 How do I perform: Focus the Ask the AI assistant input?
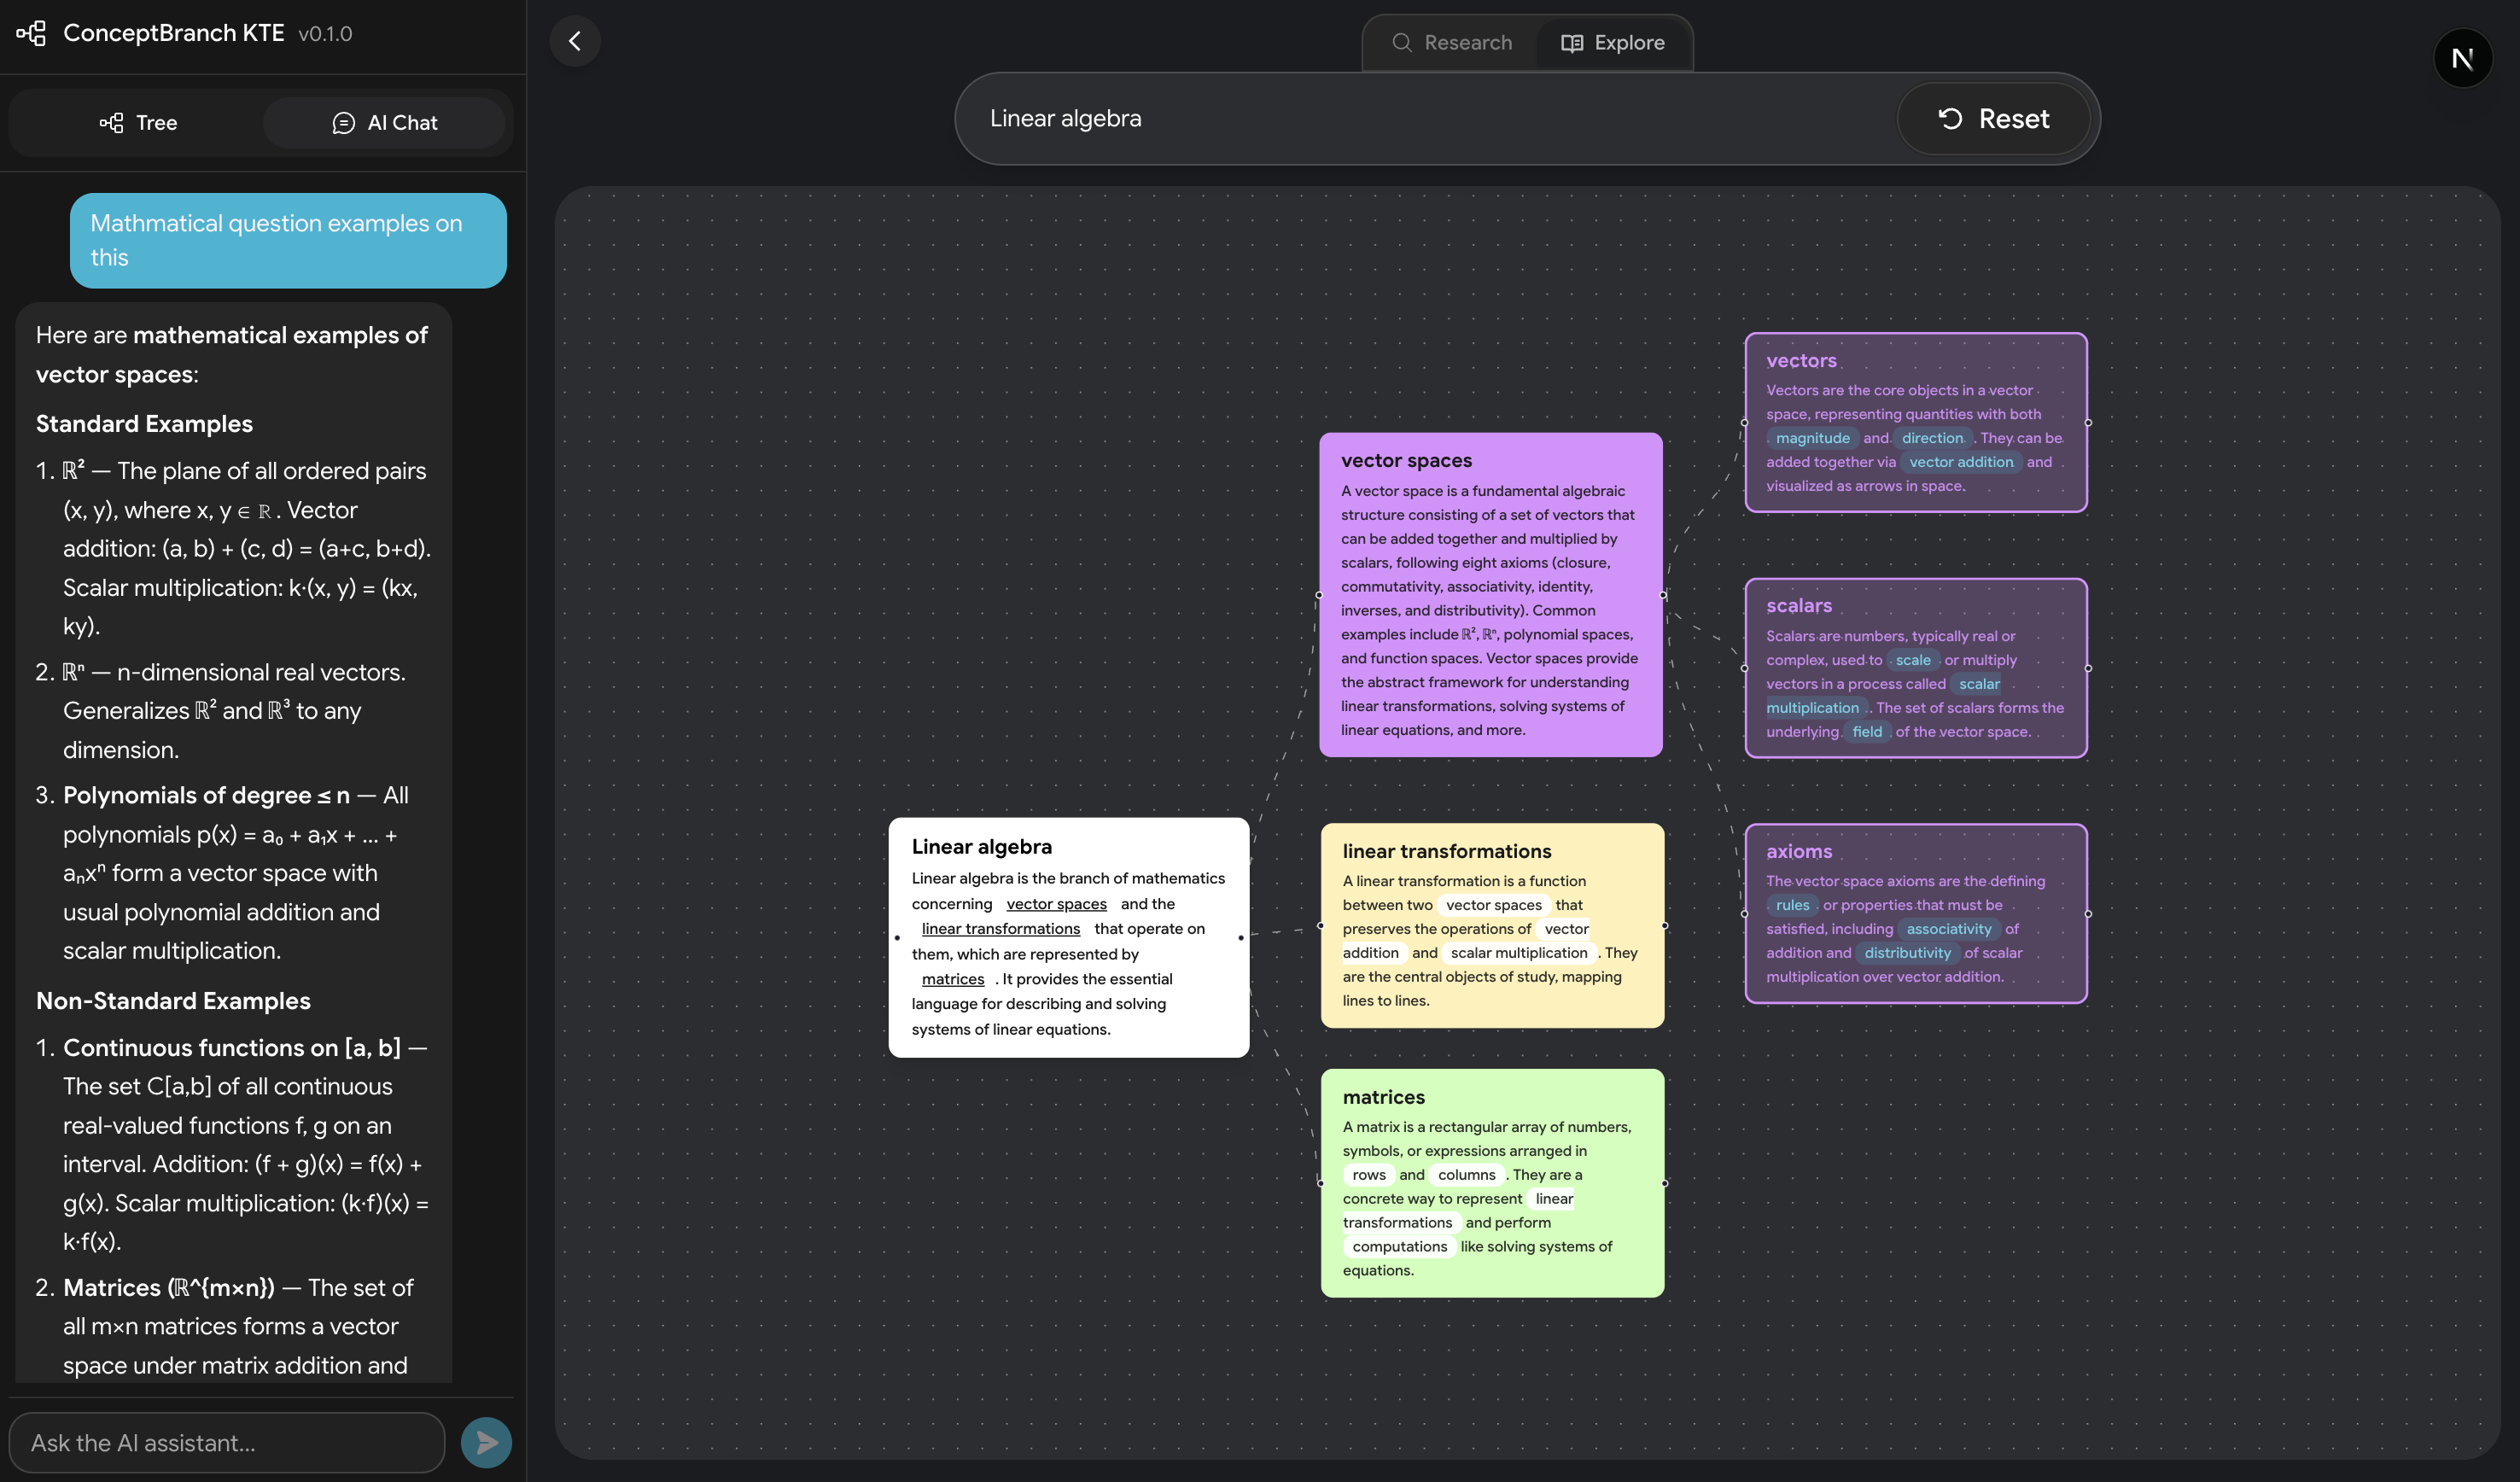pyautogui.click(x=227, y=1442)
